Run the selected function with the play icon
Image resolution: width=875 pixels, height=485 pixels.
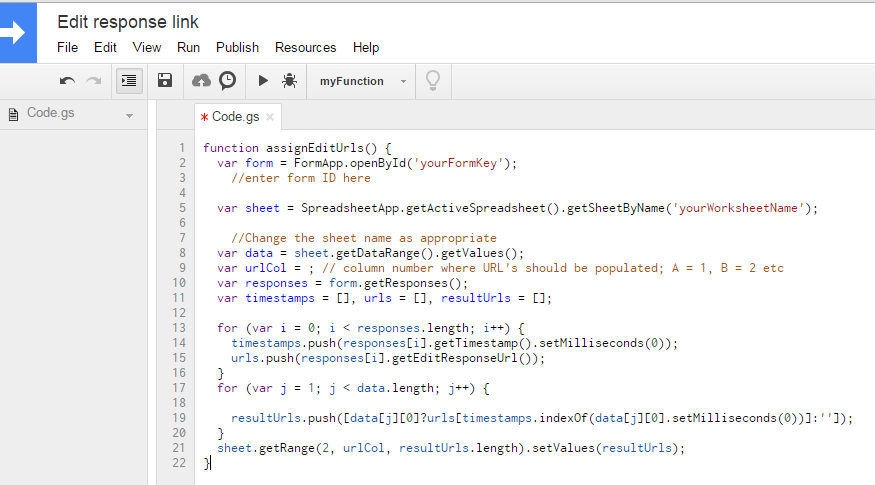263,81
